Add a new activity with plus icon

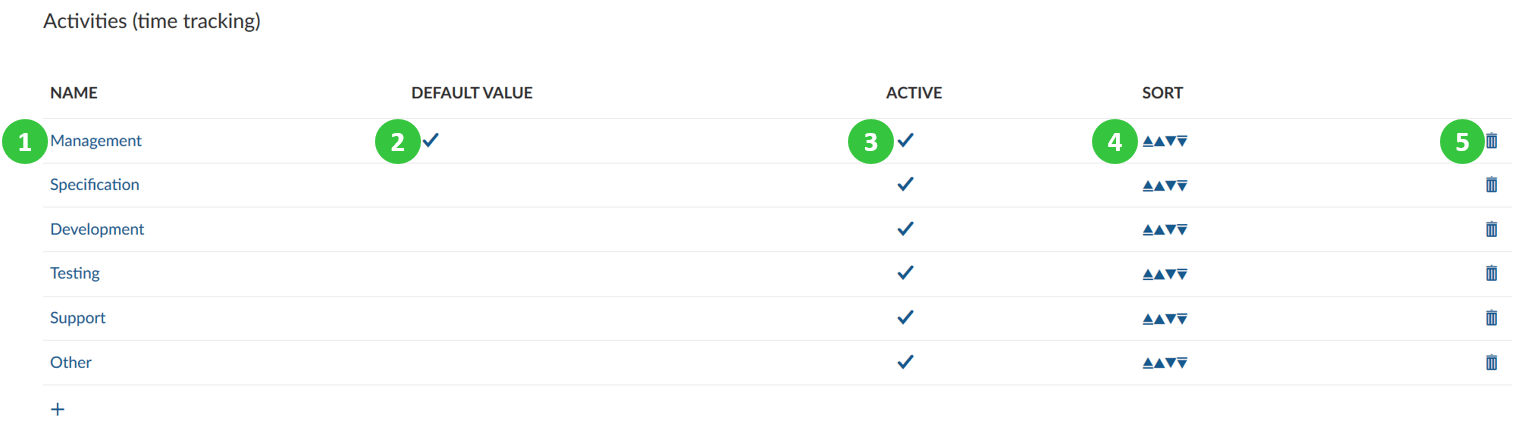point(58,409)
